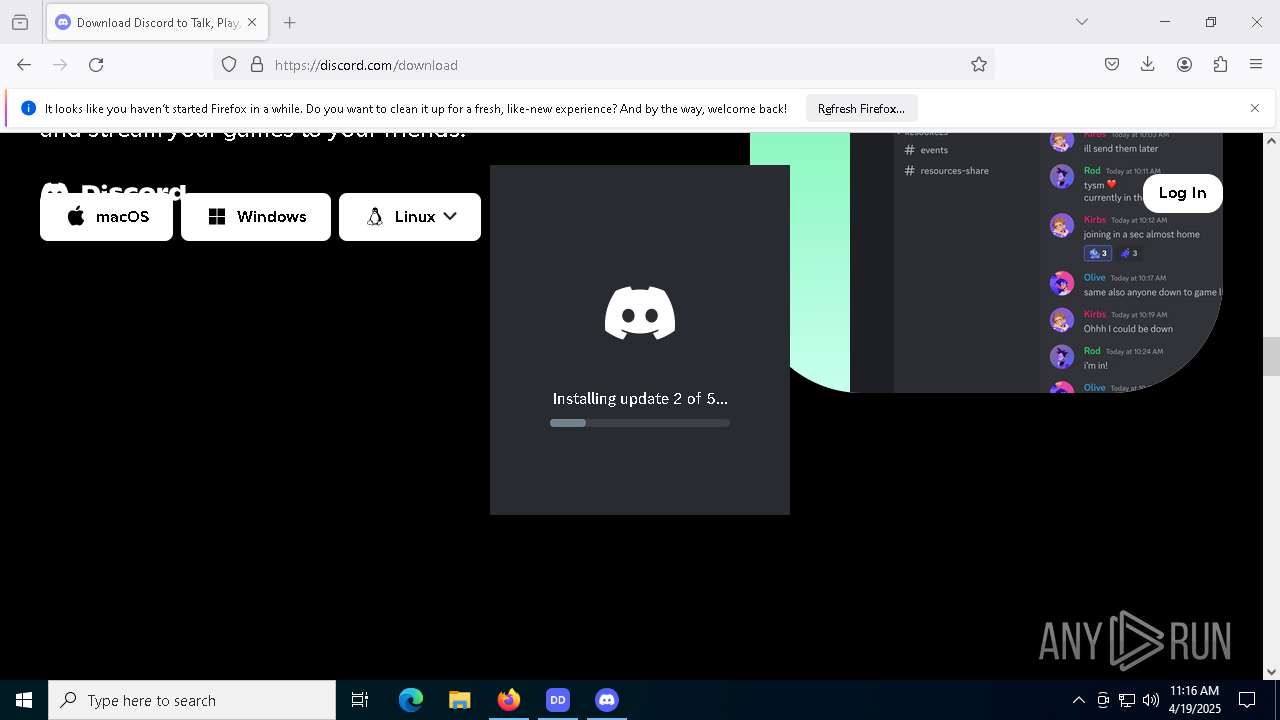Click the volume speaker tray icon
The width and height of the screenshot is (1280, 720).
click(1151, 700)
